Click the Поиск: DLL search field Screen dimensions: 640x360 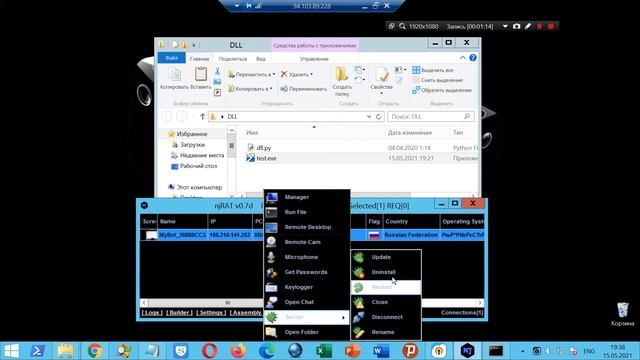[x=431, y=117]
